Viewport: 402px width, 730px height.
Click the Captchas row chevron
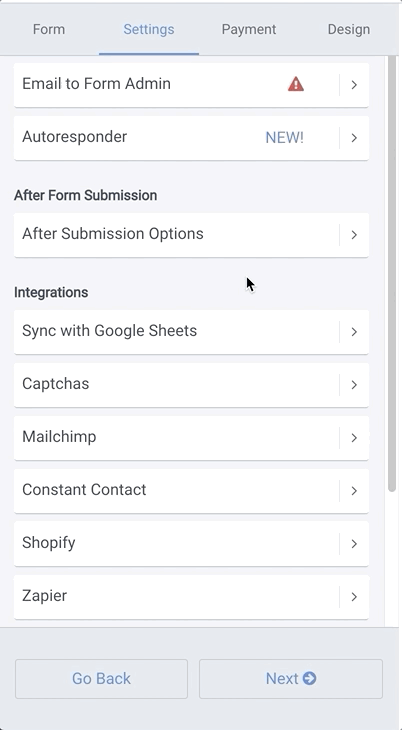click(x=354, y=385)
